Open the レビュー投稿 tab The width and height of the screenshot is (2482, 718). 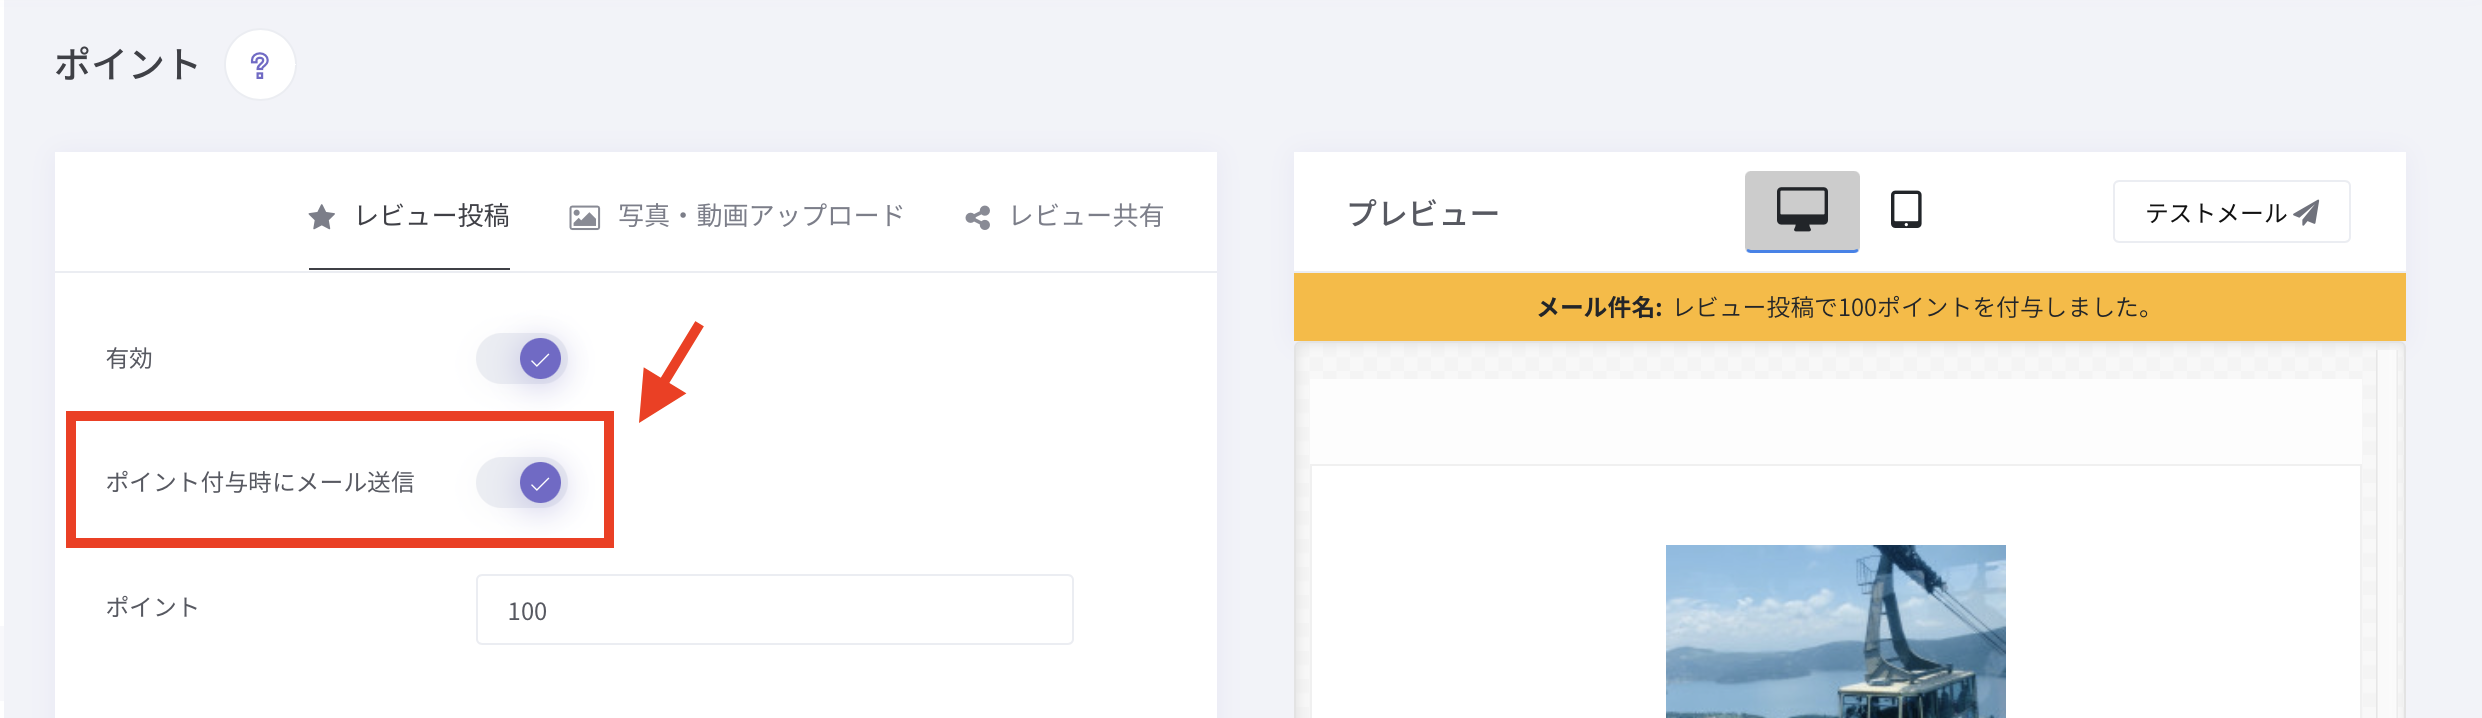point(432,216)
